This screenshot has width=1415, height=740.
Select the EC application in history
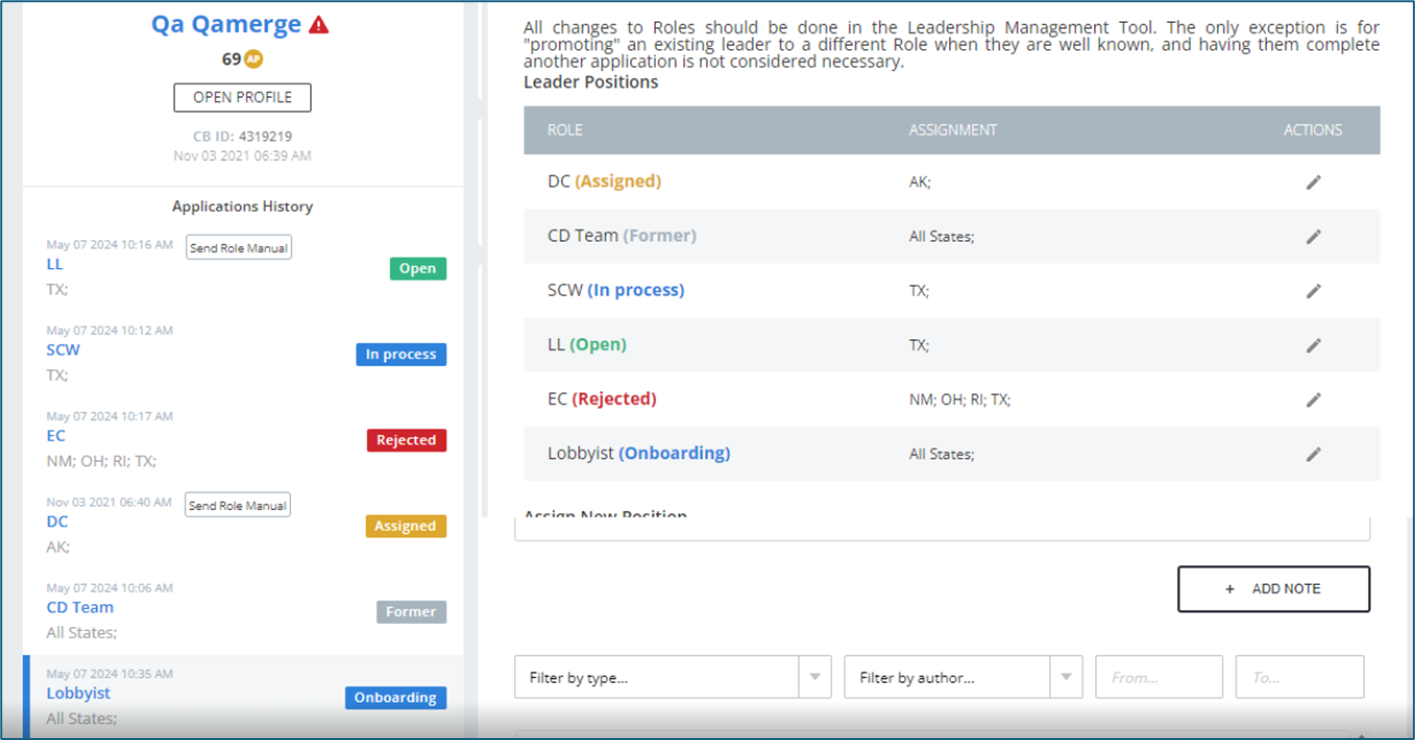pyautogui.click(x=56, y=436)
